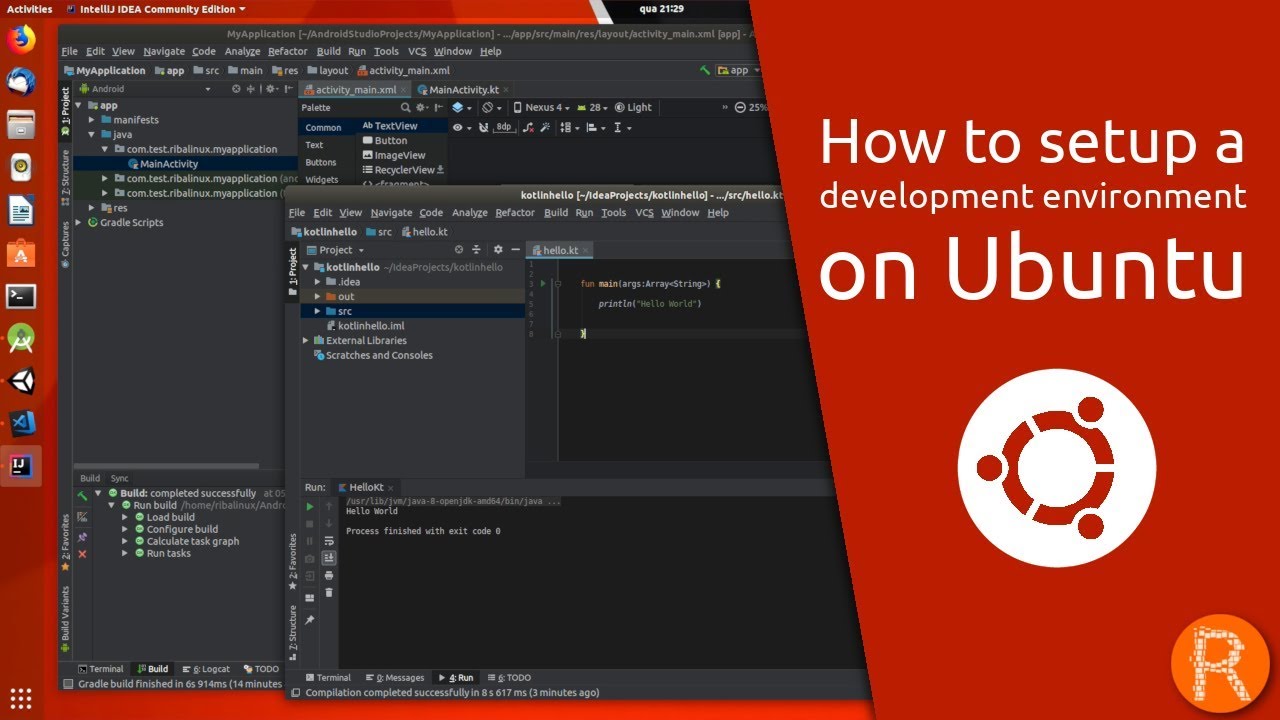This screenshot has width=1280, height=720.
Task: Toggle the 2: Favorites side tab in kotlinhello window
Action: [293, 561]
